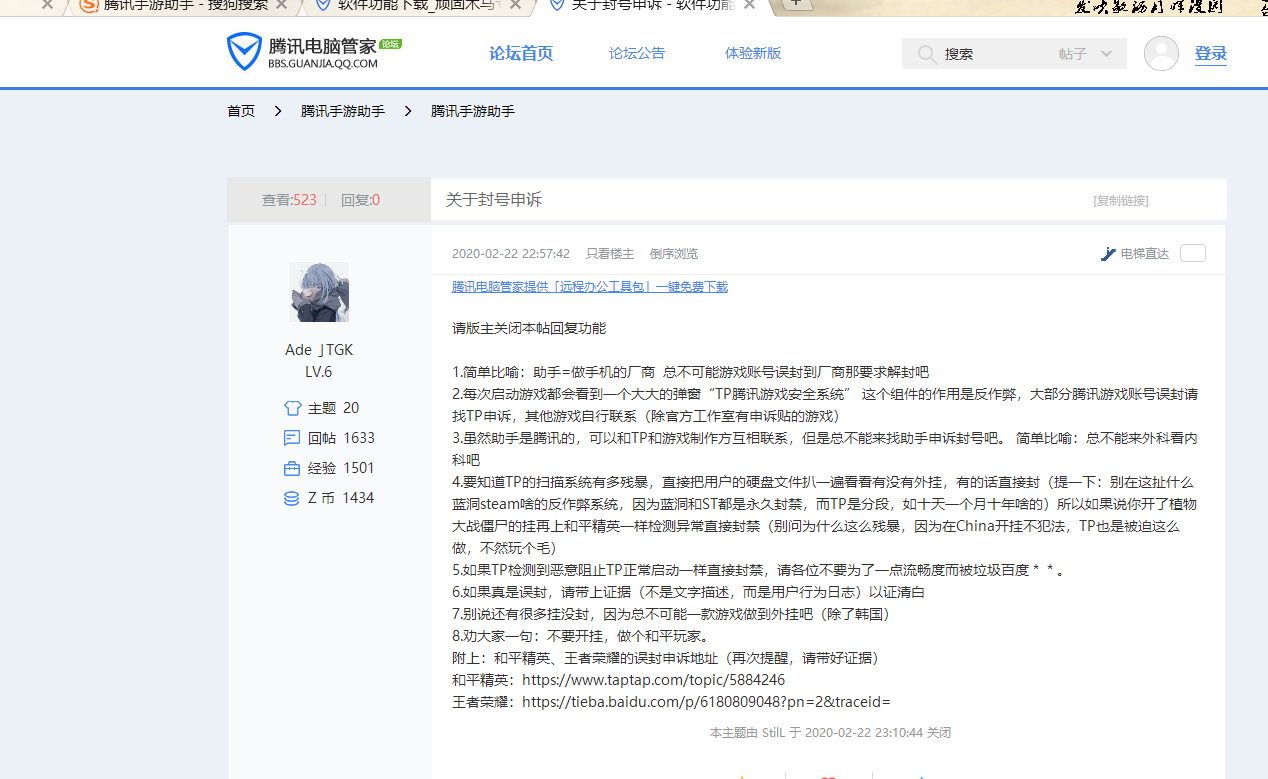Select 体验新版 in the navigation bar
The image size is (1268, 779).
coord(753,54)
